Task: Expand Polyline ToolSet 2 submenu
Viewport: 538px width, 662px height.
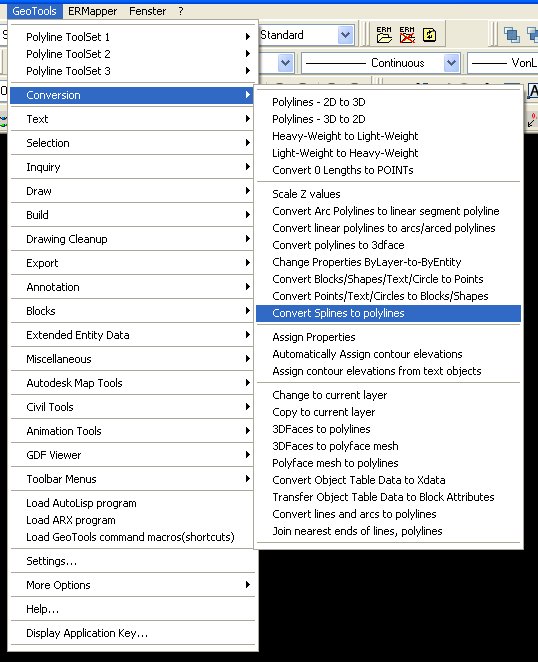Action: (132, 54)
